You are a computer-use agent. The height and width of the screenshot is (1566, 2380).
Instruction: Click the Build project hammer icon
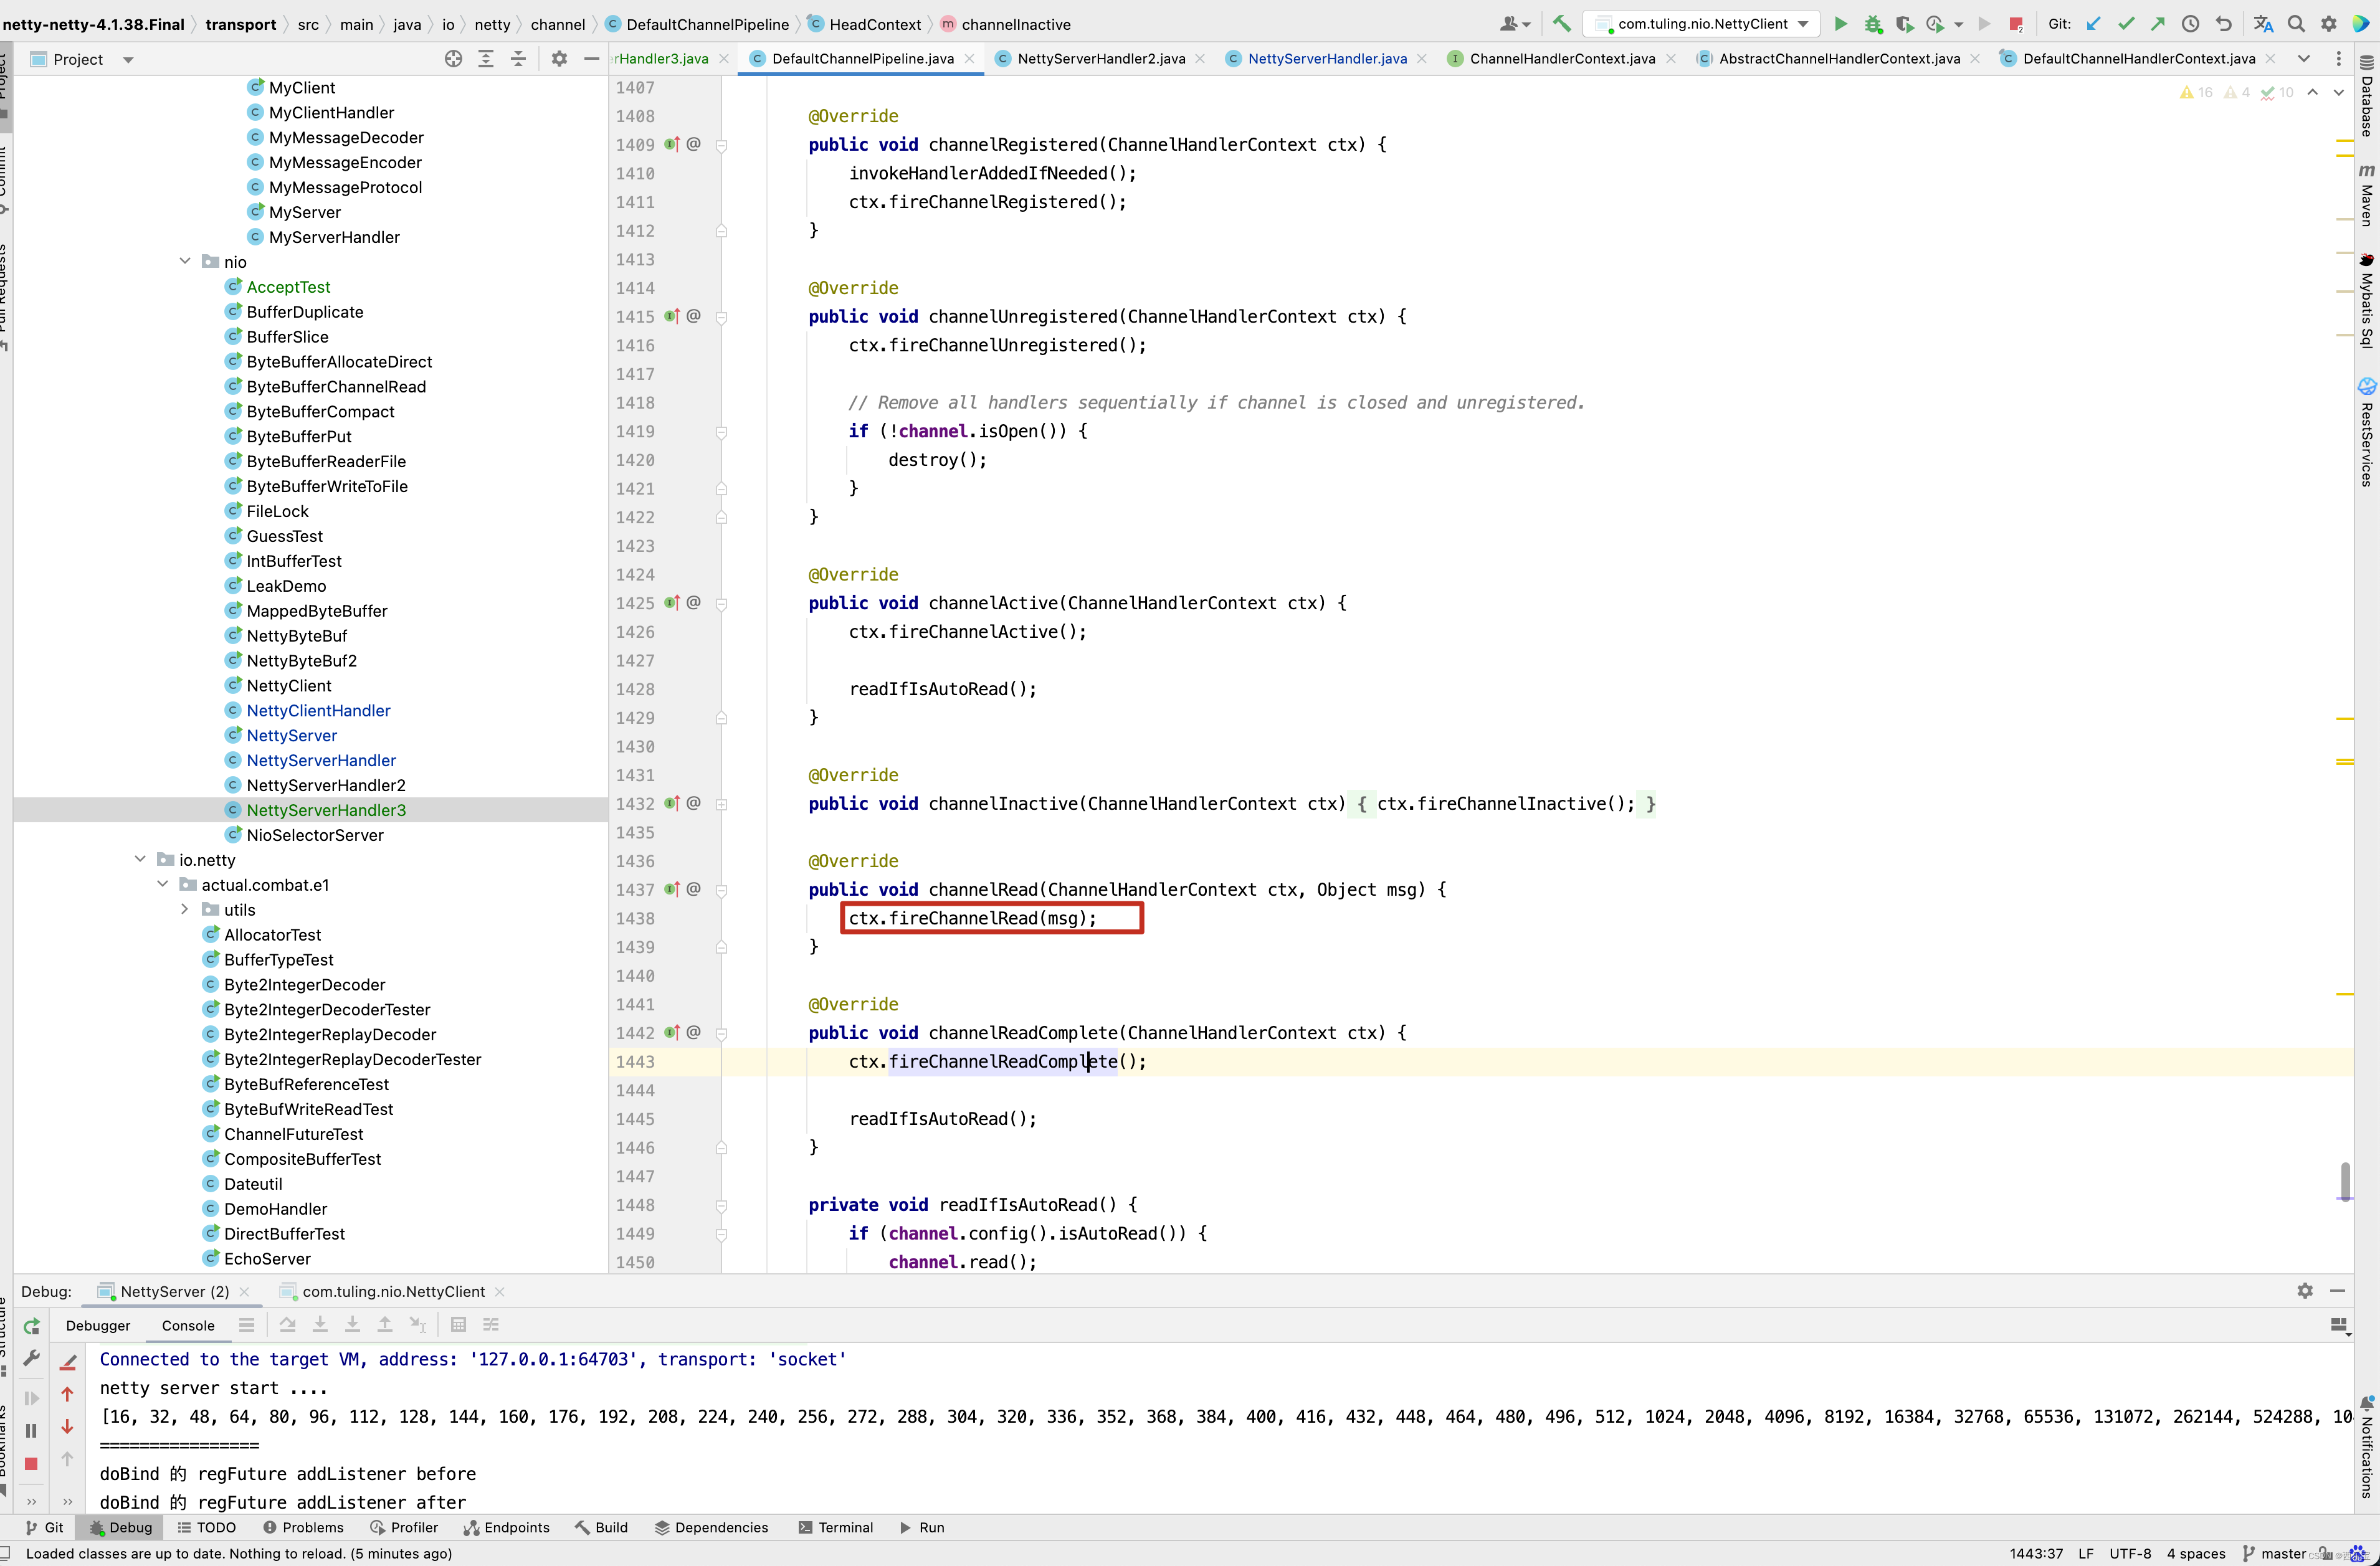tap(1561, 24)
